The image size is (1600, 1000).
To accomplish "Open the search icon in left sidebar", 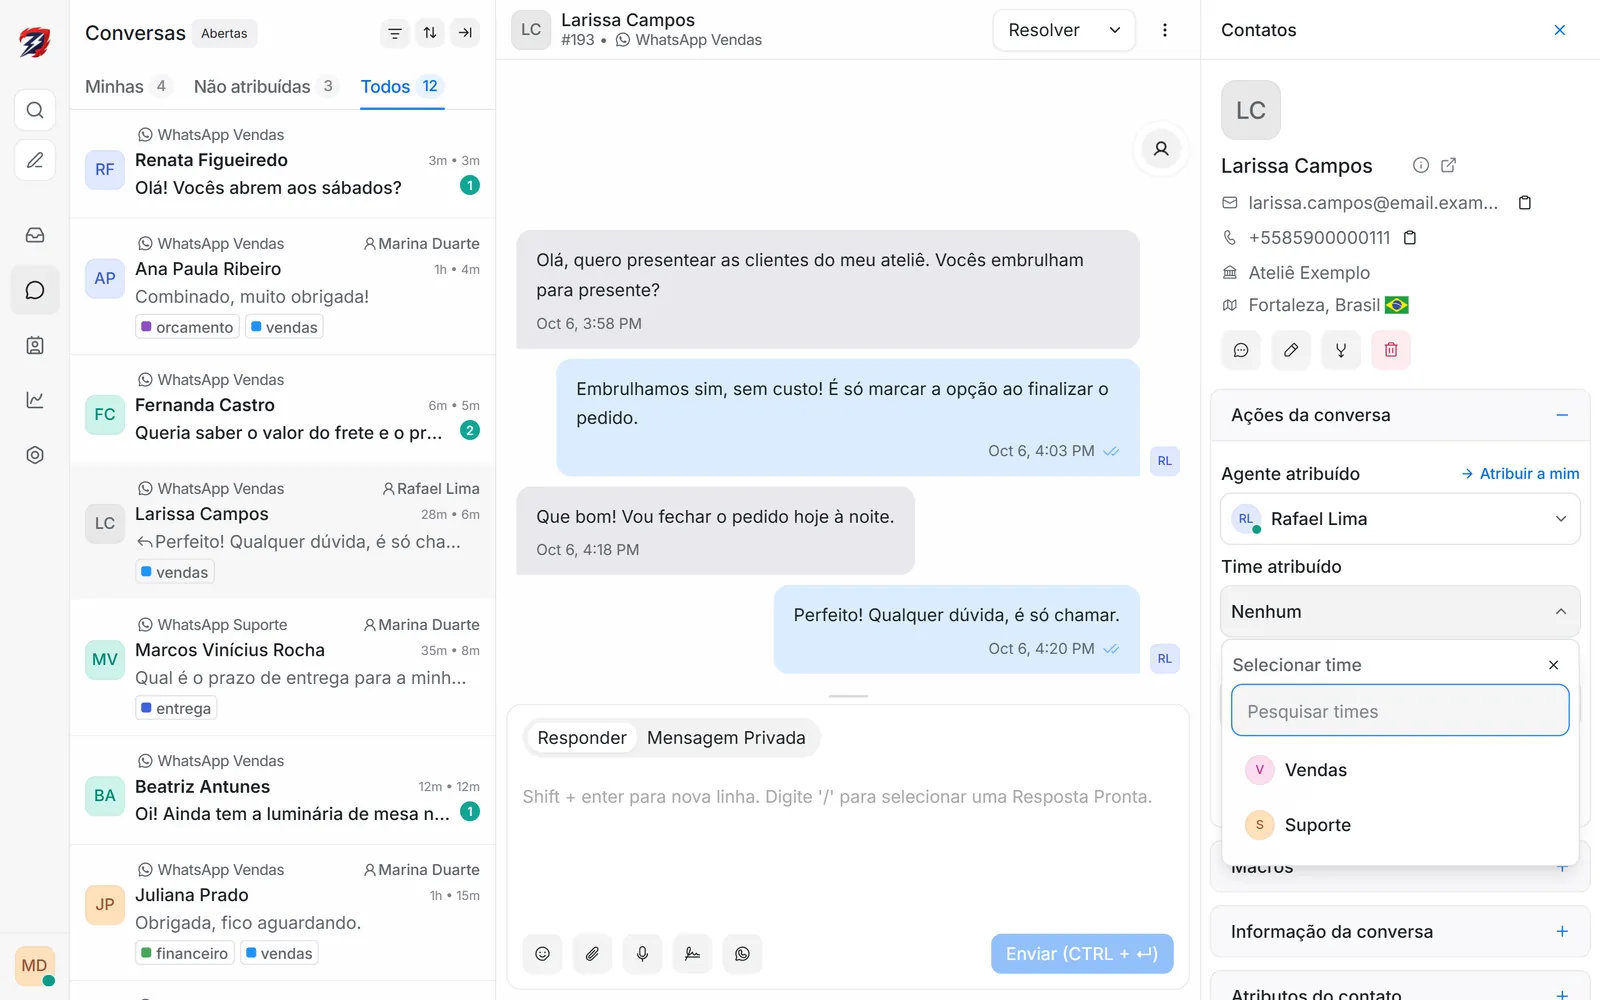I will click(x=35, y=110).
